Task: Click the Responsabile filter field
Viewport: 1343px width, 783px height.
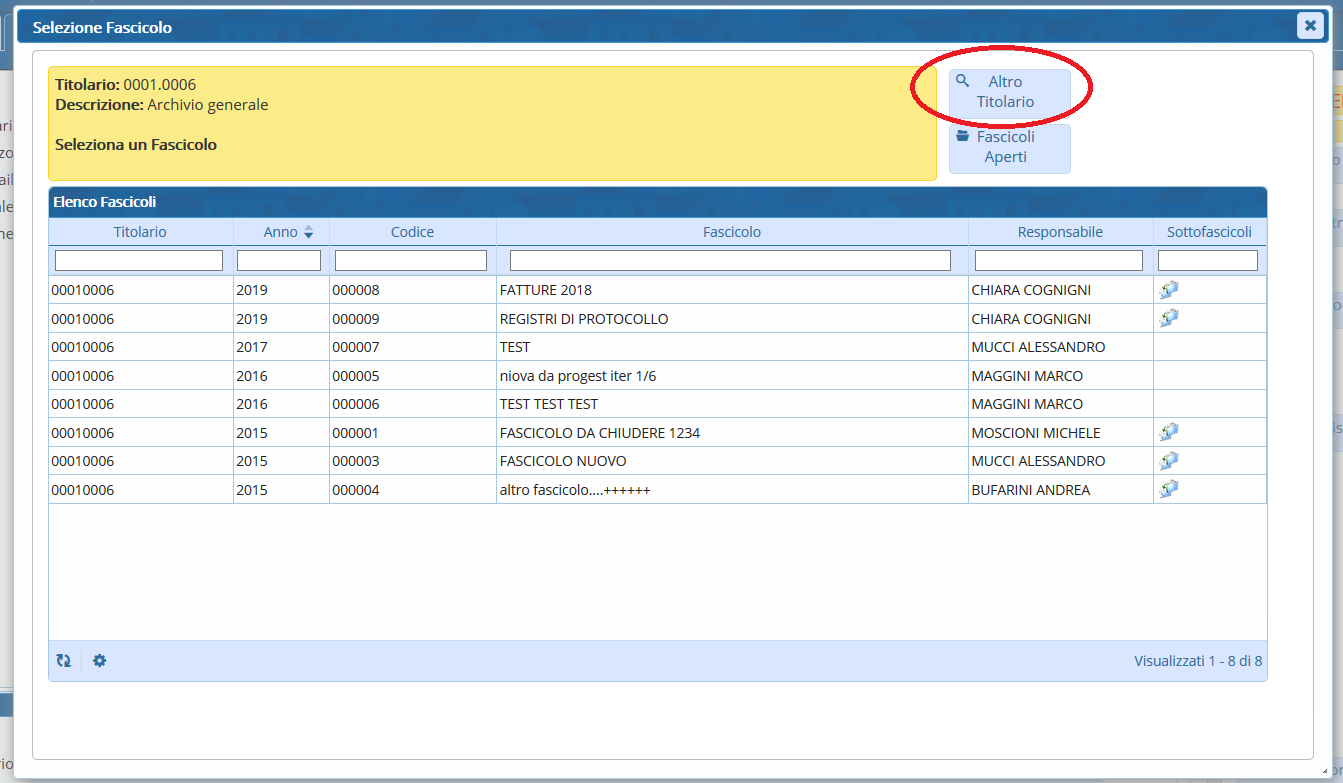Action: click(x=1058, y=261)
